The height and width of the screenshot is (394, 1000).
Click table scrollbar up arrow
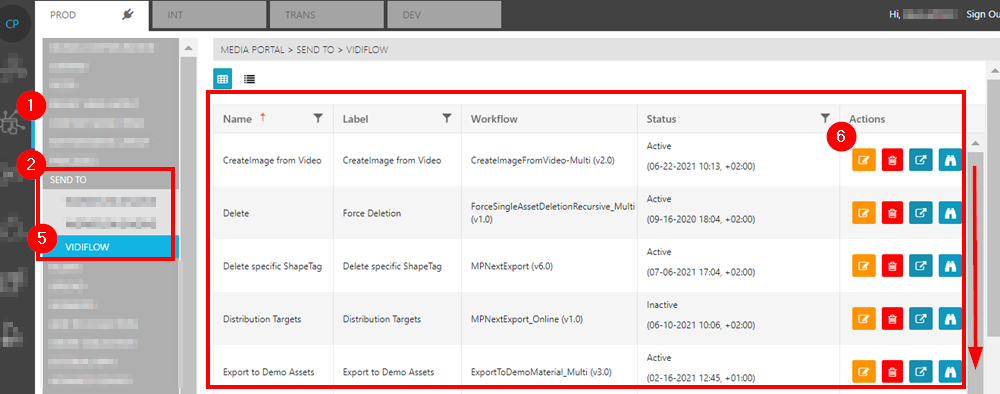pos(975,143)
